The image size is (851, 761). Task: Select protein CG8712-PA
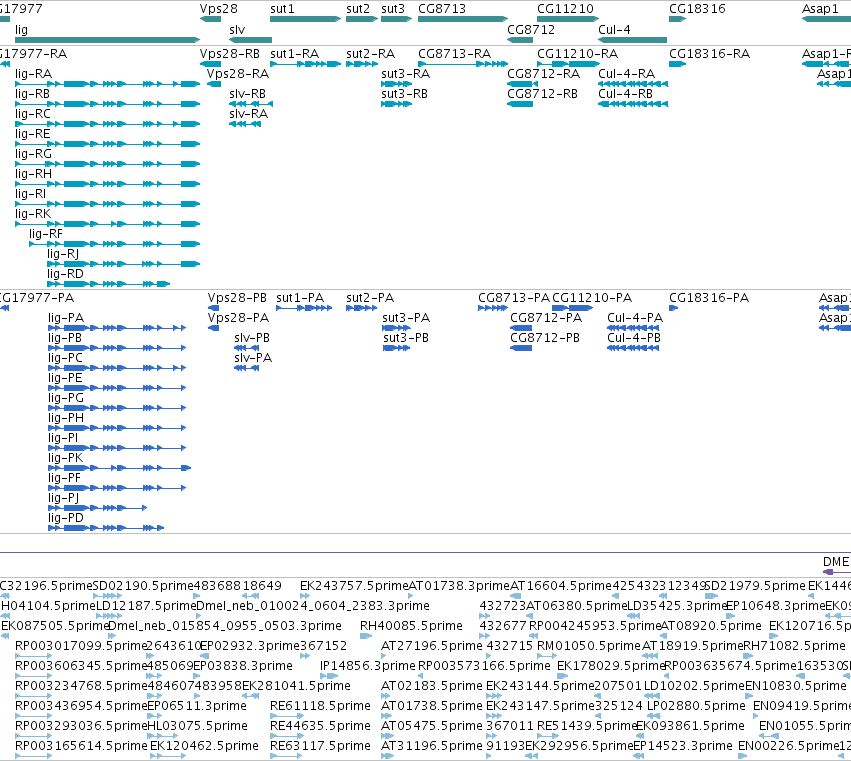521,328
